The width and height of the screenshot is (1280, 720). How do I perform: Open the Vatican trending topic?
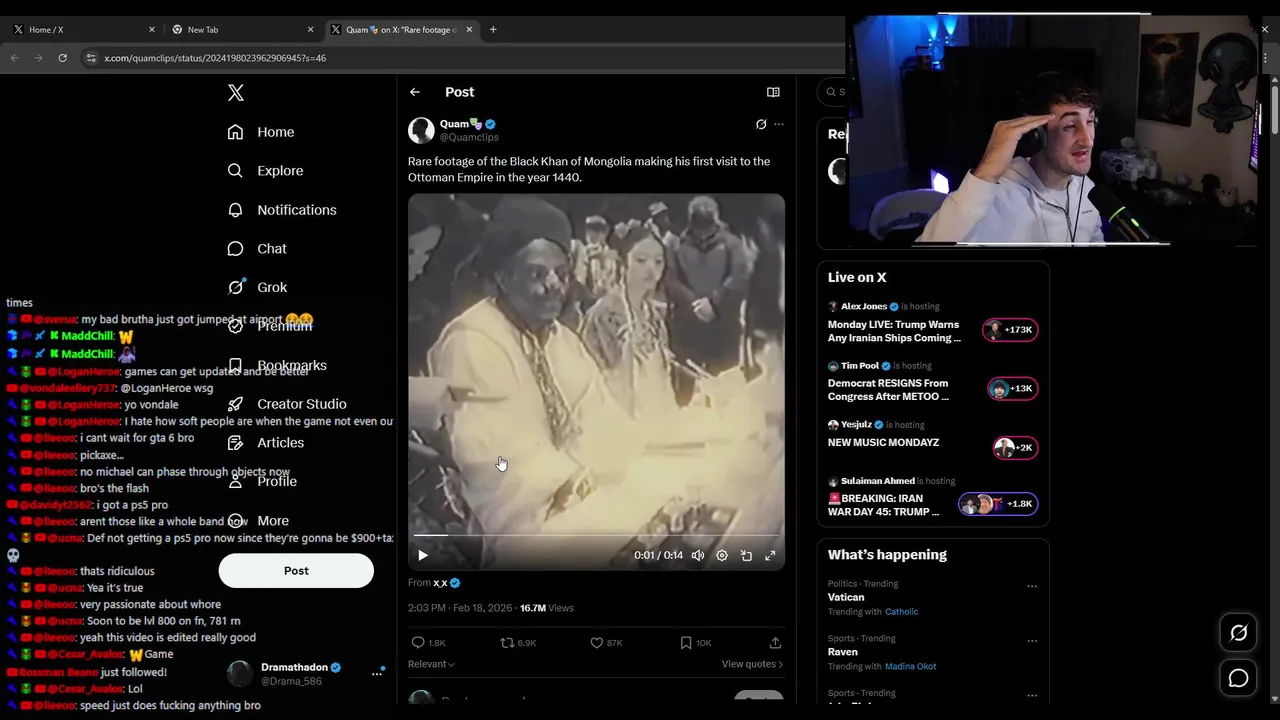tap(846, 597)
